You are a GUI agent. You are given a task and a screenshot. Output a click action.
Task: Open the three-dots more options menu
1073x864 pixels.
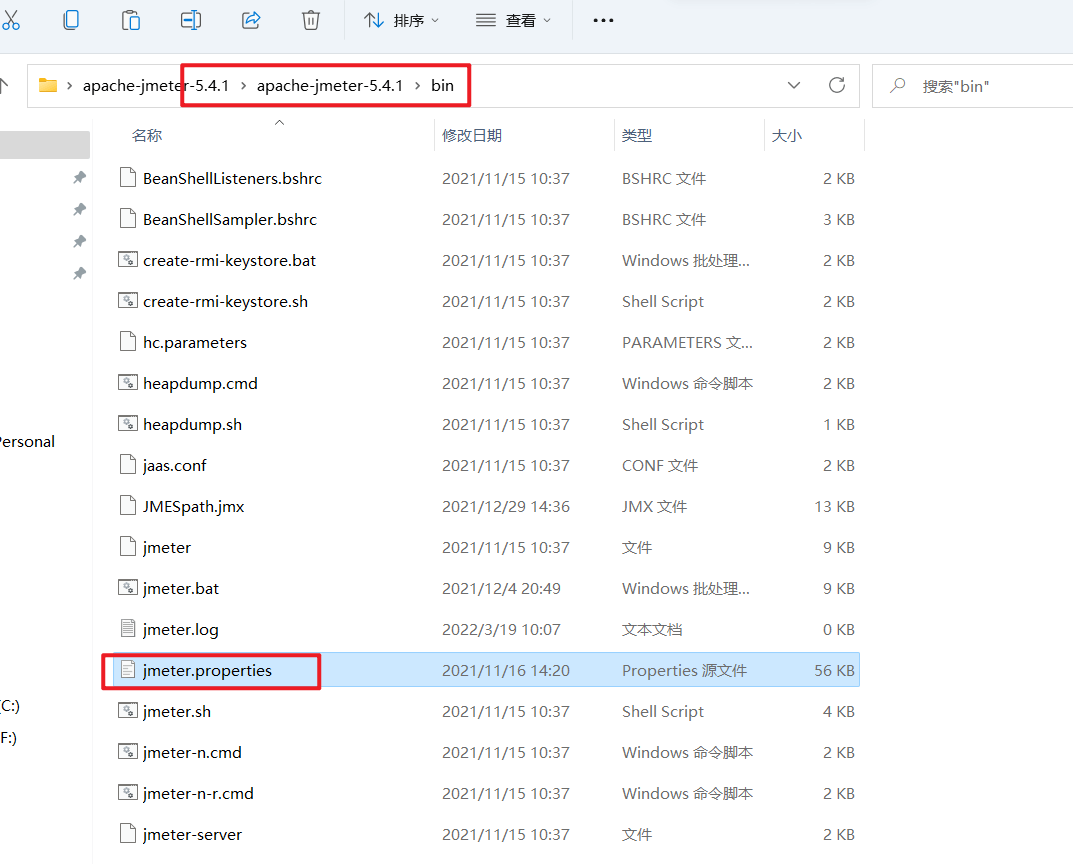603,21
